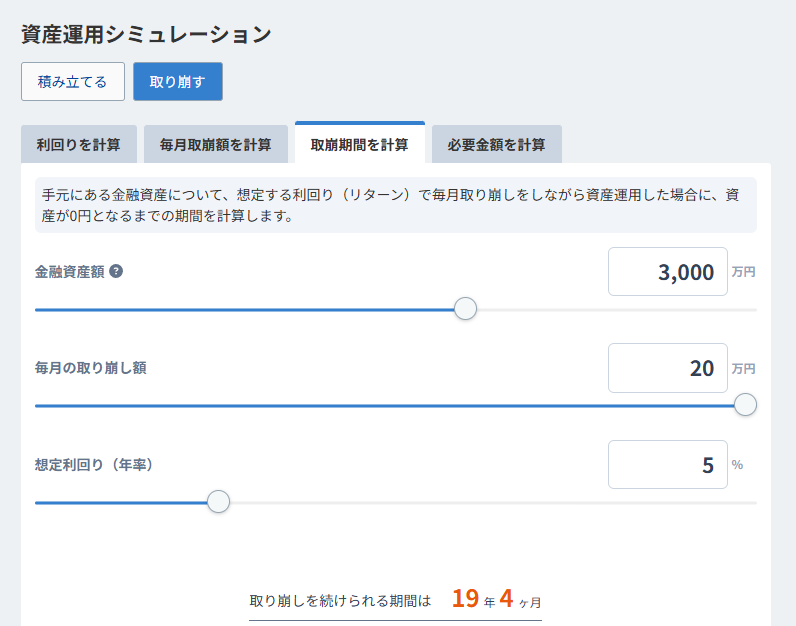Select the 取り崩す mode button
The height and width of the screenshot is (626, 796).
[177, 82]
